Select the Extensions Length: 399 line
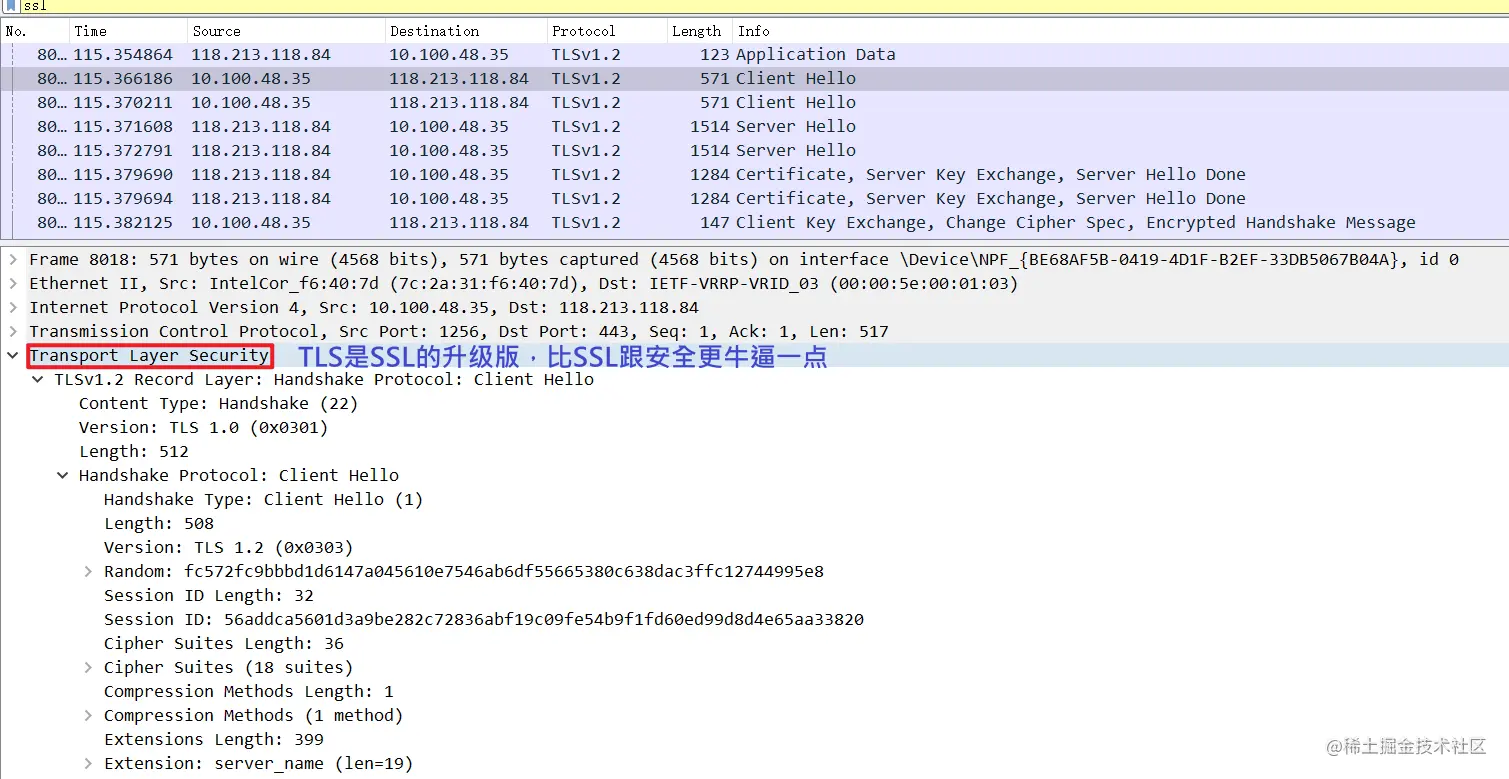 tap(214, 740)
